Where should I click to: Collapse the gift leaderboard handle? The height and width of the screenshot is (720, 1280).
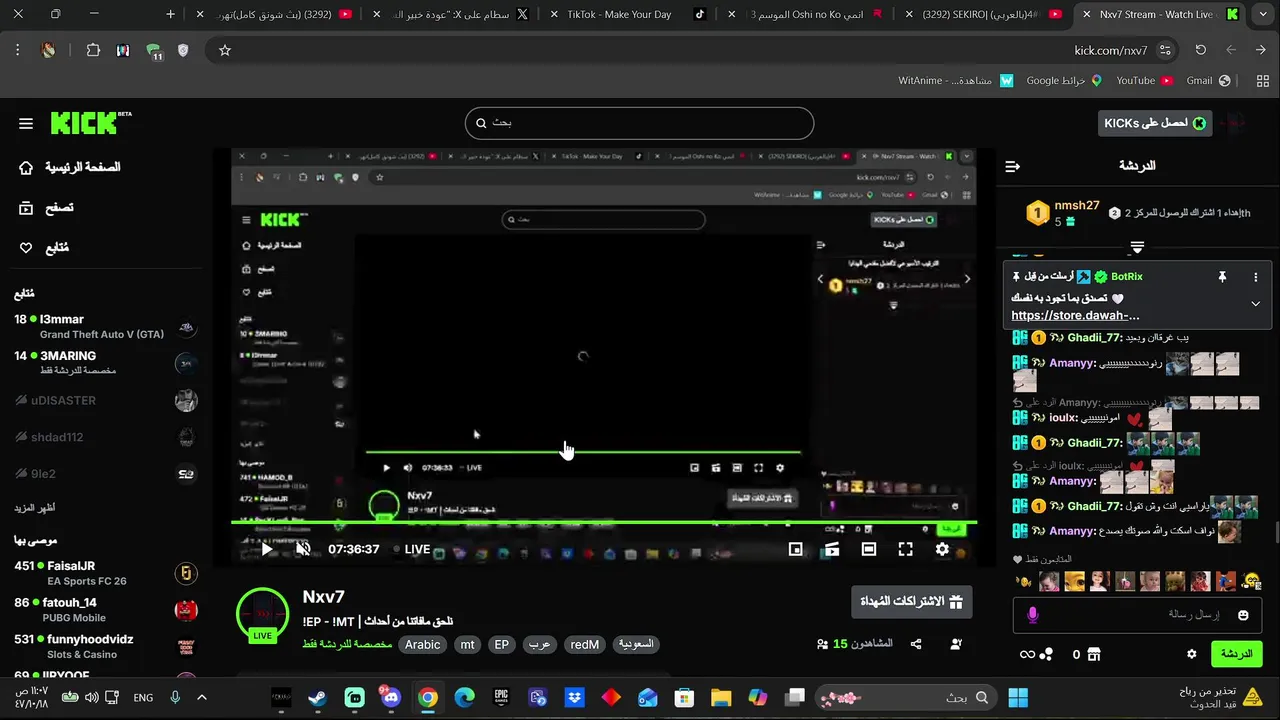coord(1137,247)
